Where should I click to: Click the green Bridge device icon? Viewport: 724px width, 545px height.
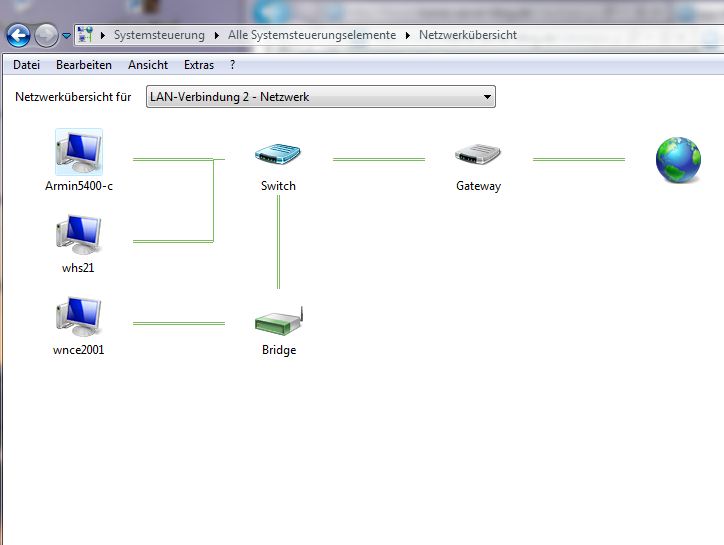278,321
